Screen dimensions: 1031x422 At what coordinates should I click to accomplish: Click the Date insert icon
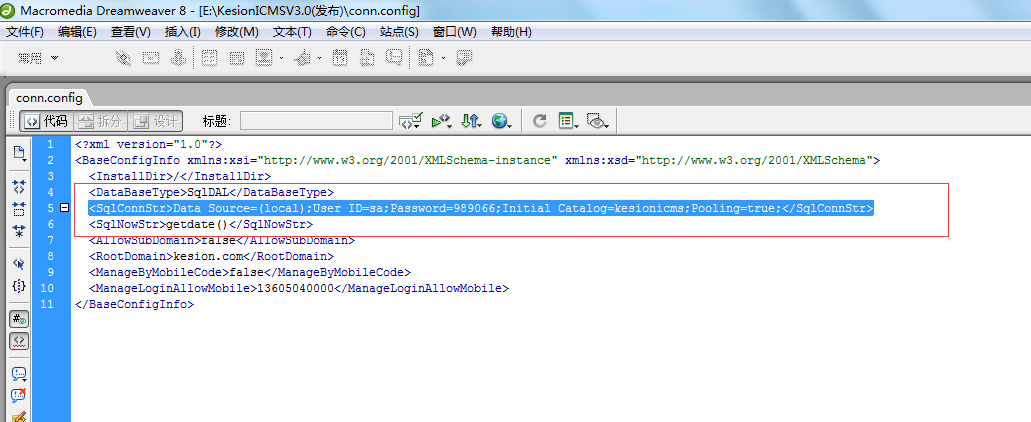[x=340, y=58]
